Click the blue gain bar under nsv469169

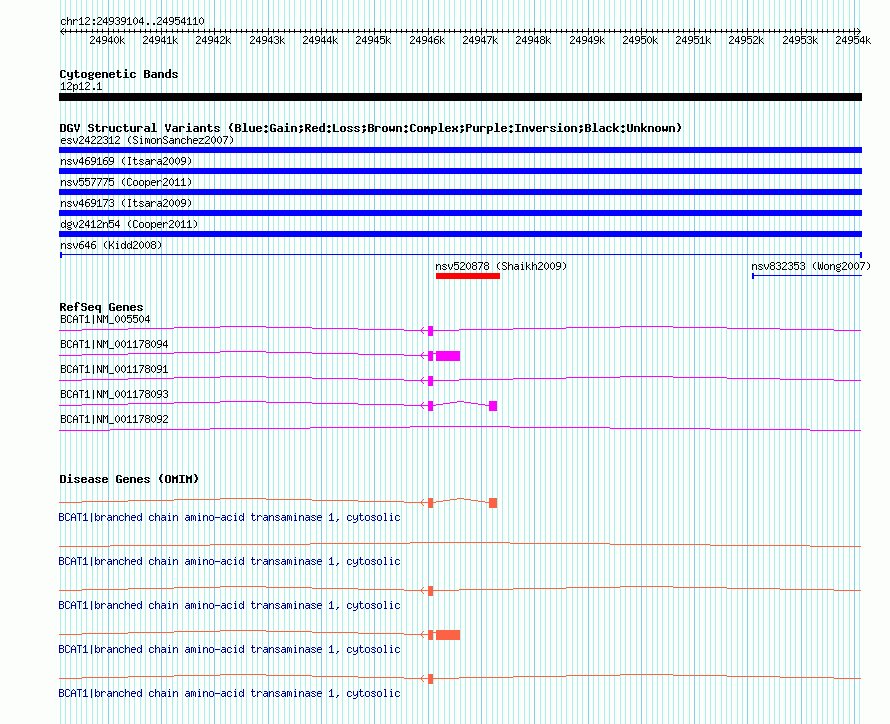pyautogui.click(x=460, y=171)
